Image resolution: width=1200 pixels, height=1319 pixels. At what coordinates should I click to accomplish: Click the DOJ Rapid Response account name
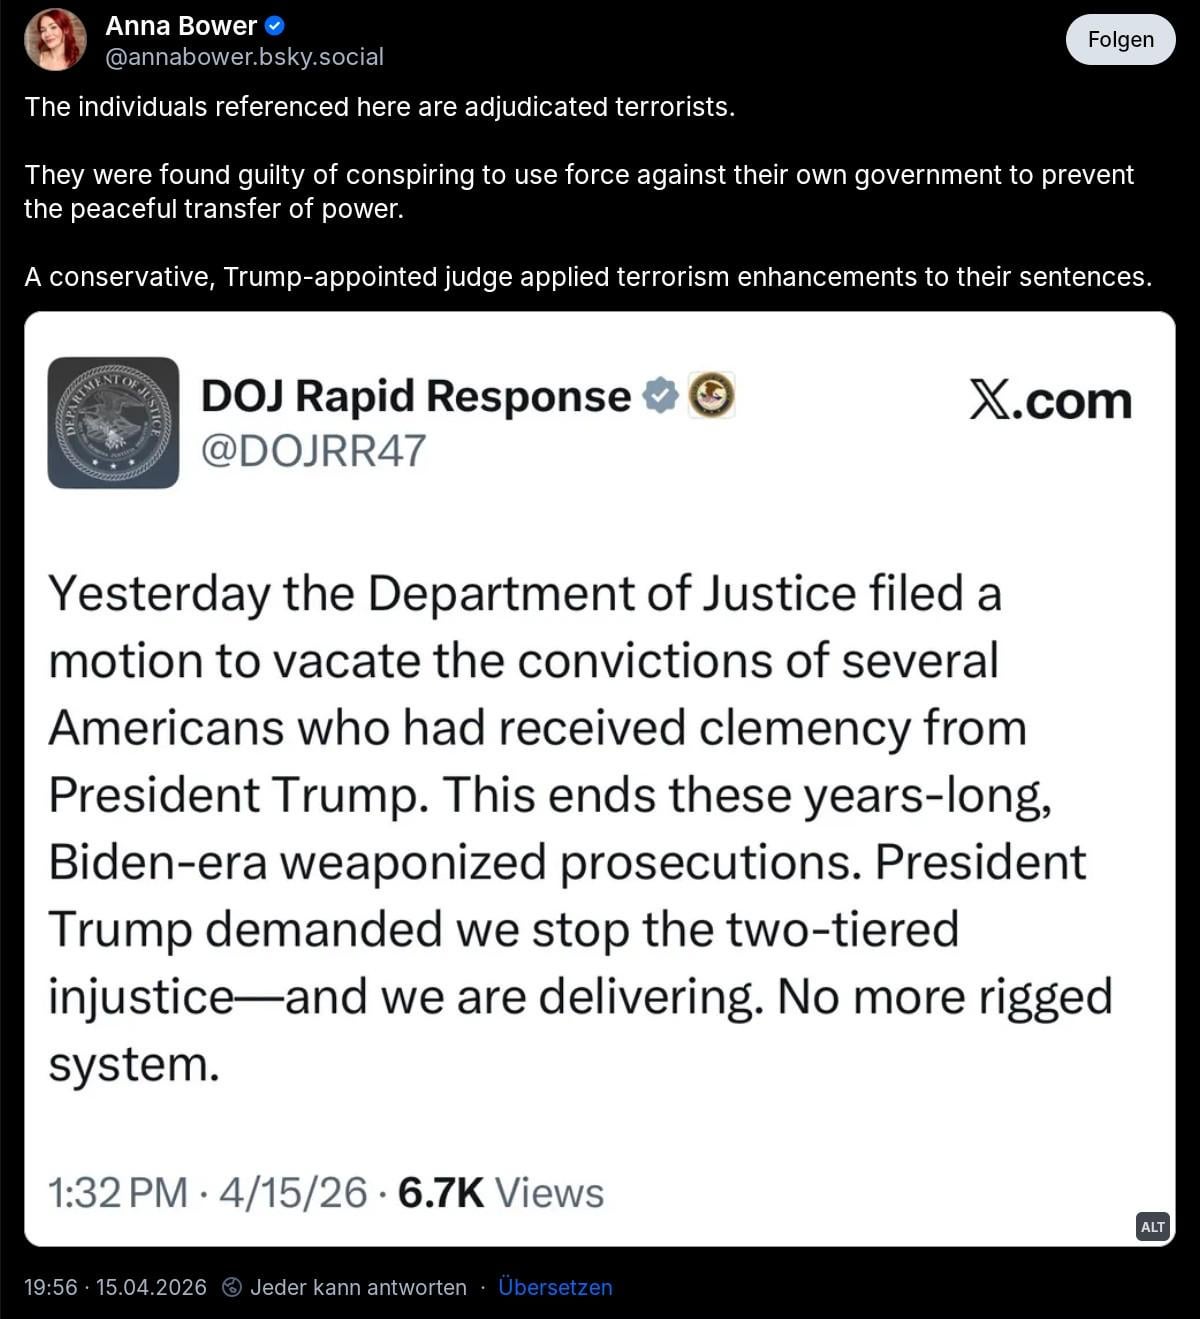pyautogui.click(x=416, y=396)
